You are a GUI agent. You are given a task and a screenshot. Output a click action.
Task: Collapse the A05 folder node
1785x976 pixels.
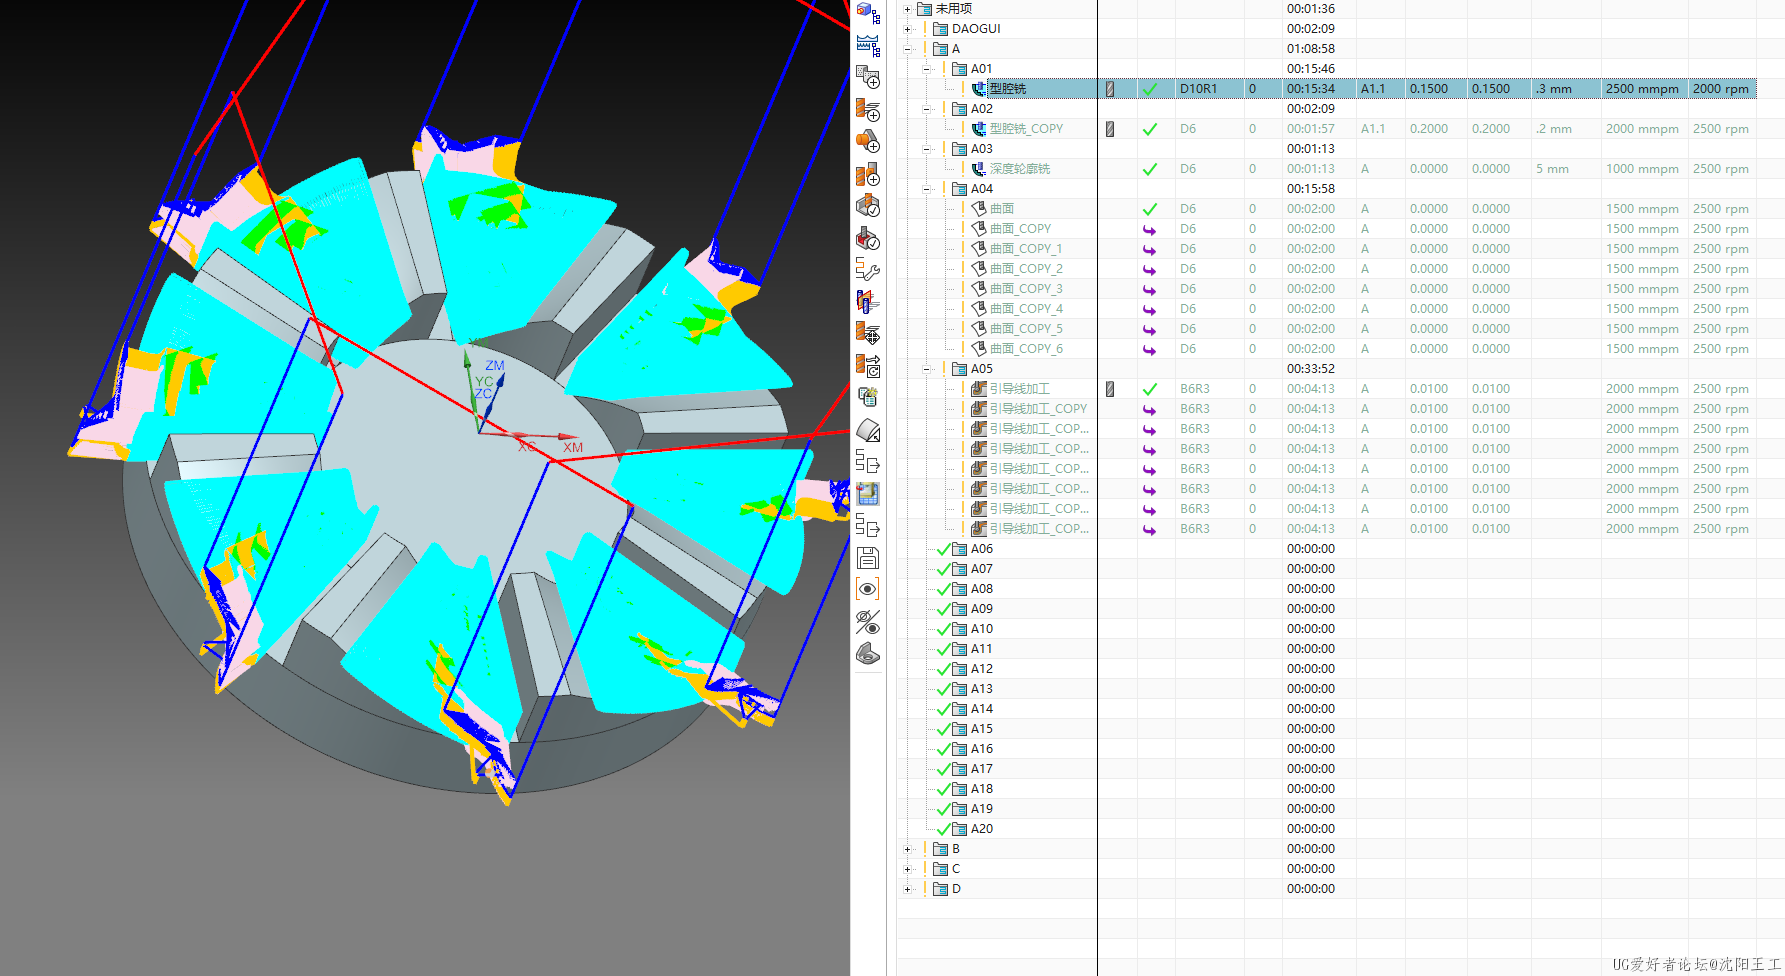tap(926, 369)
